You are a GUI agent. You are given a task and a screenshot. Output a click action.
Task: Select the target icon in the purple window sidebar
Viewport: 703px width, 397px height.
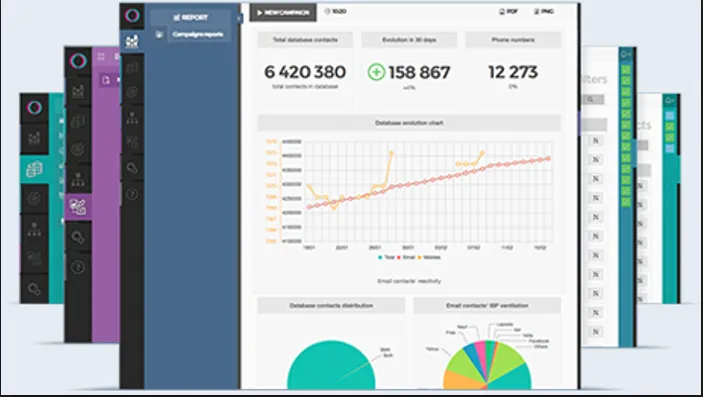pos(78,149)
